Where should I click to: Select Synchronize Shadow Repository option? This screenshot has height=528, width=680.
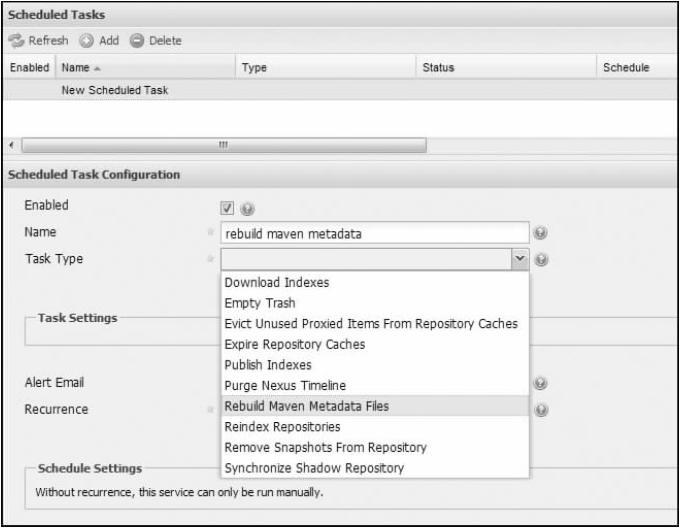[314, 467]
